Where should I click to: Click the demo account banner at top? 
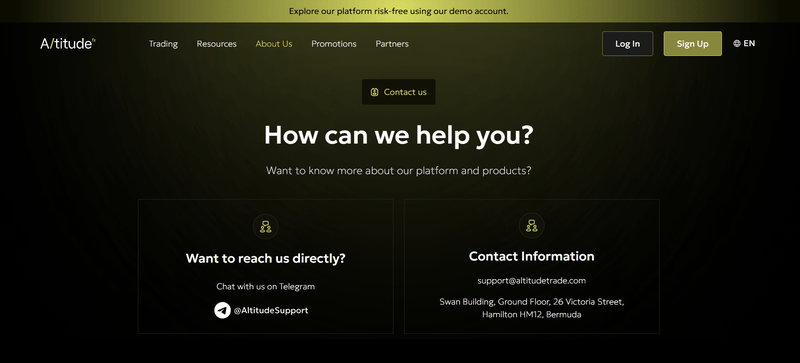[x=400, y=11]
